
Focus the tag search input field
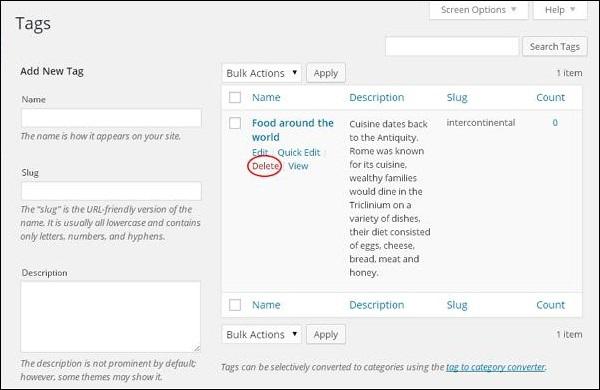pyautogui.click(x=452, y=47)
